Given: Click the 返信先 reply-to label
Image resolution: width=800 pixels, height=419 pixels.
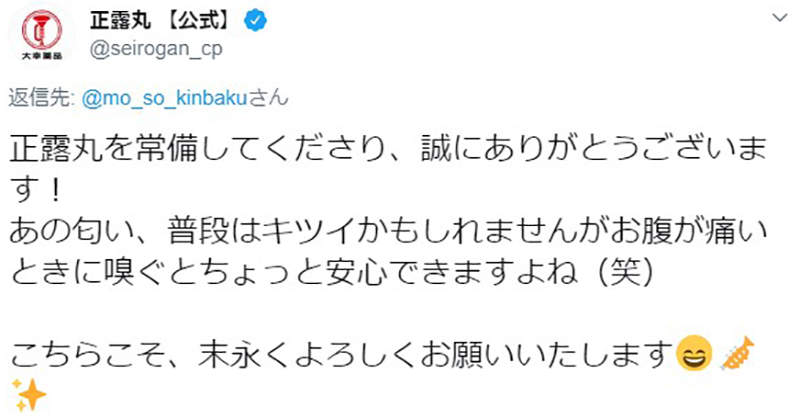Looking at the screenshot, I should click(x=36, y=99).
